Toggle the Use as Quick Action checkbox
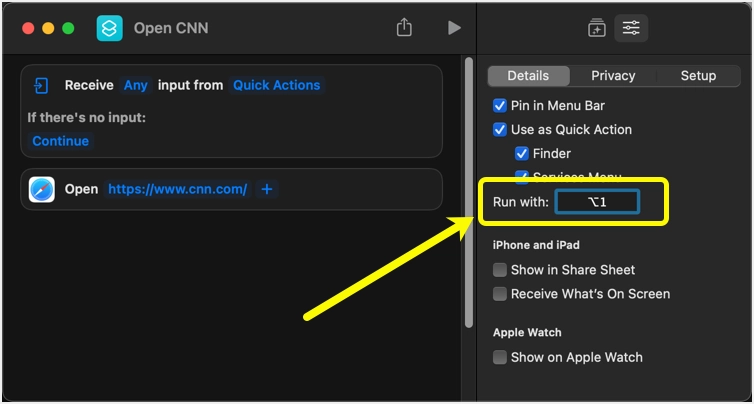This screenshot has height=404, width=754. pyautogui.click(x=500, y=130)
